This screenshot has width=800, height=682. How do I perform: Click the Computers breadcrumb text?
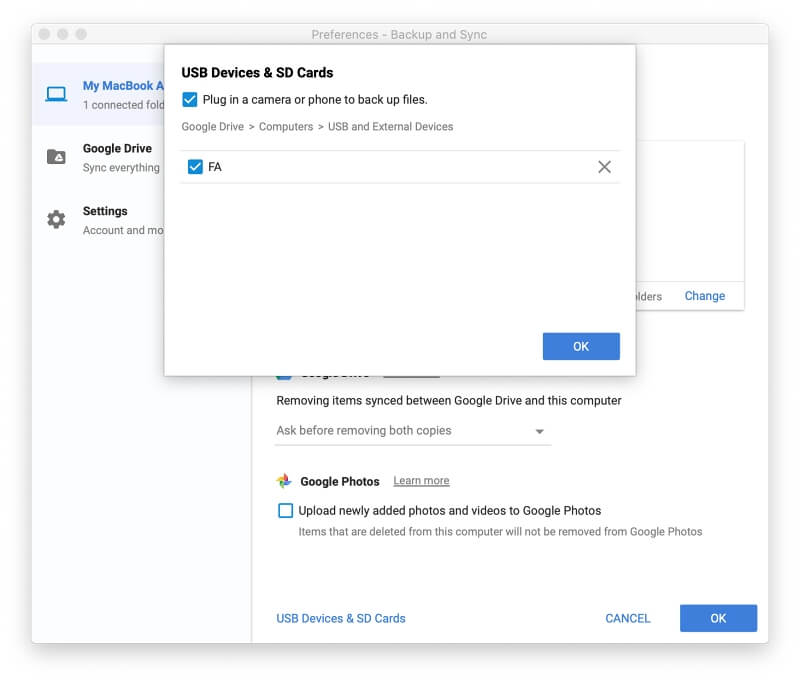(286, 127)
